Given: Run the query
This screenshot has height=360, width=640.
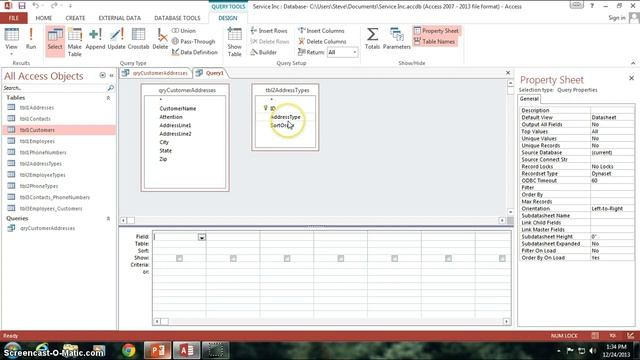Looking at the screenshot, I should pos(31,39).
